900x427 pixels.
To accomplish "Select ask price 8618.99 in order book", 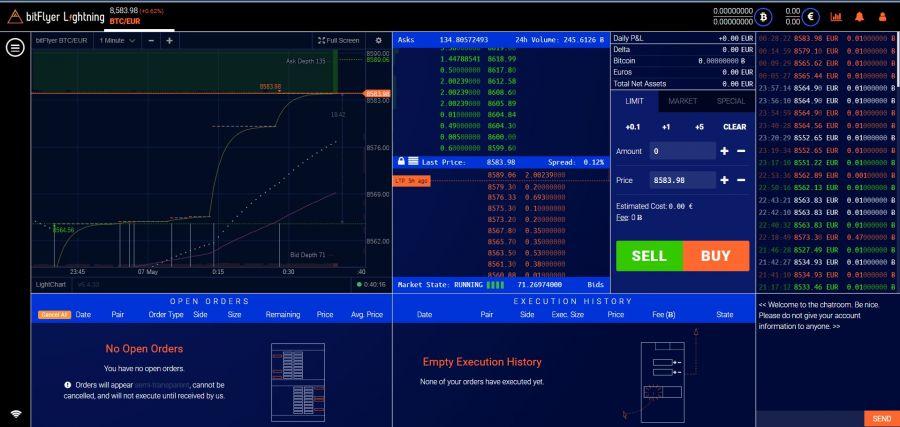I will 502,59.
